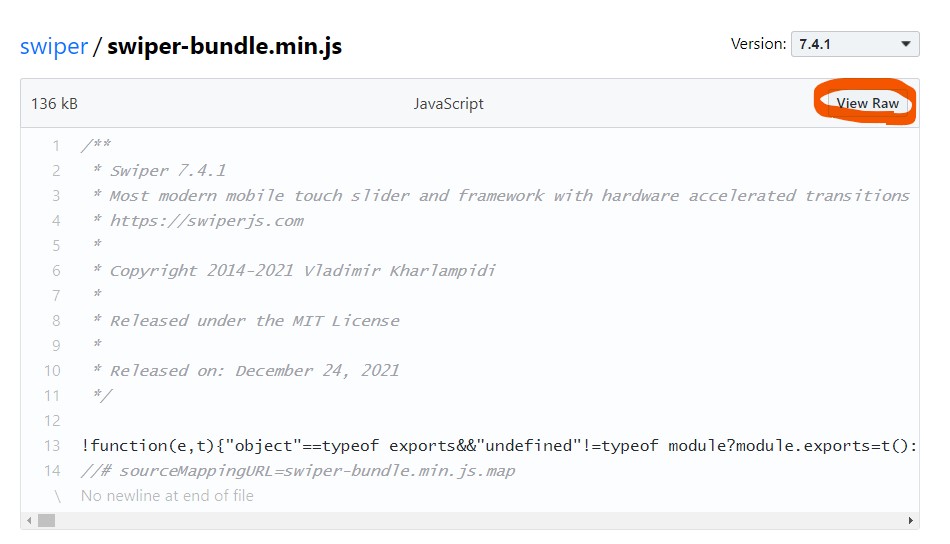Select line number 8
The image size is (950, 544).
(x=56, y=321)
